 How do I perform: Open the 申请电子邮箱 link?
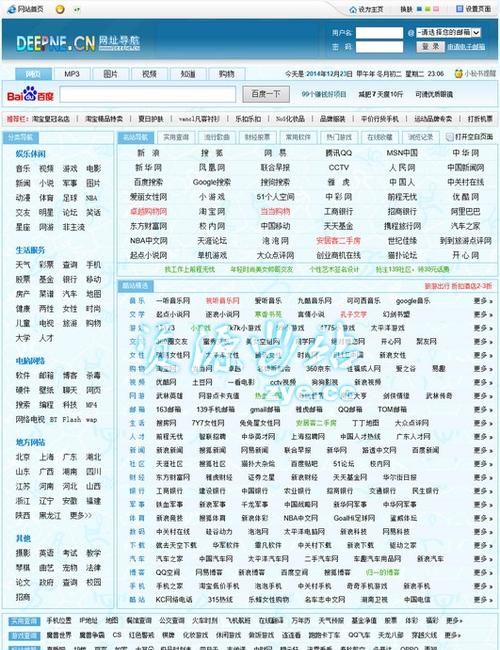pyautogui.click(x=466, y=47)
